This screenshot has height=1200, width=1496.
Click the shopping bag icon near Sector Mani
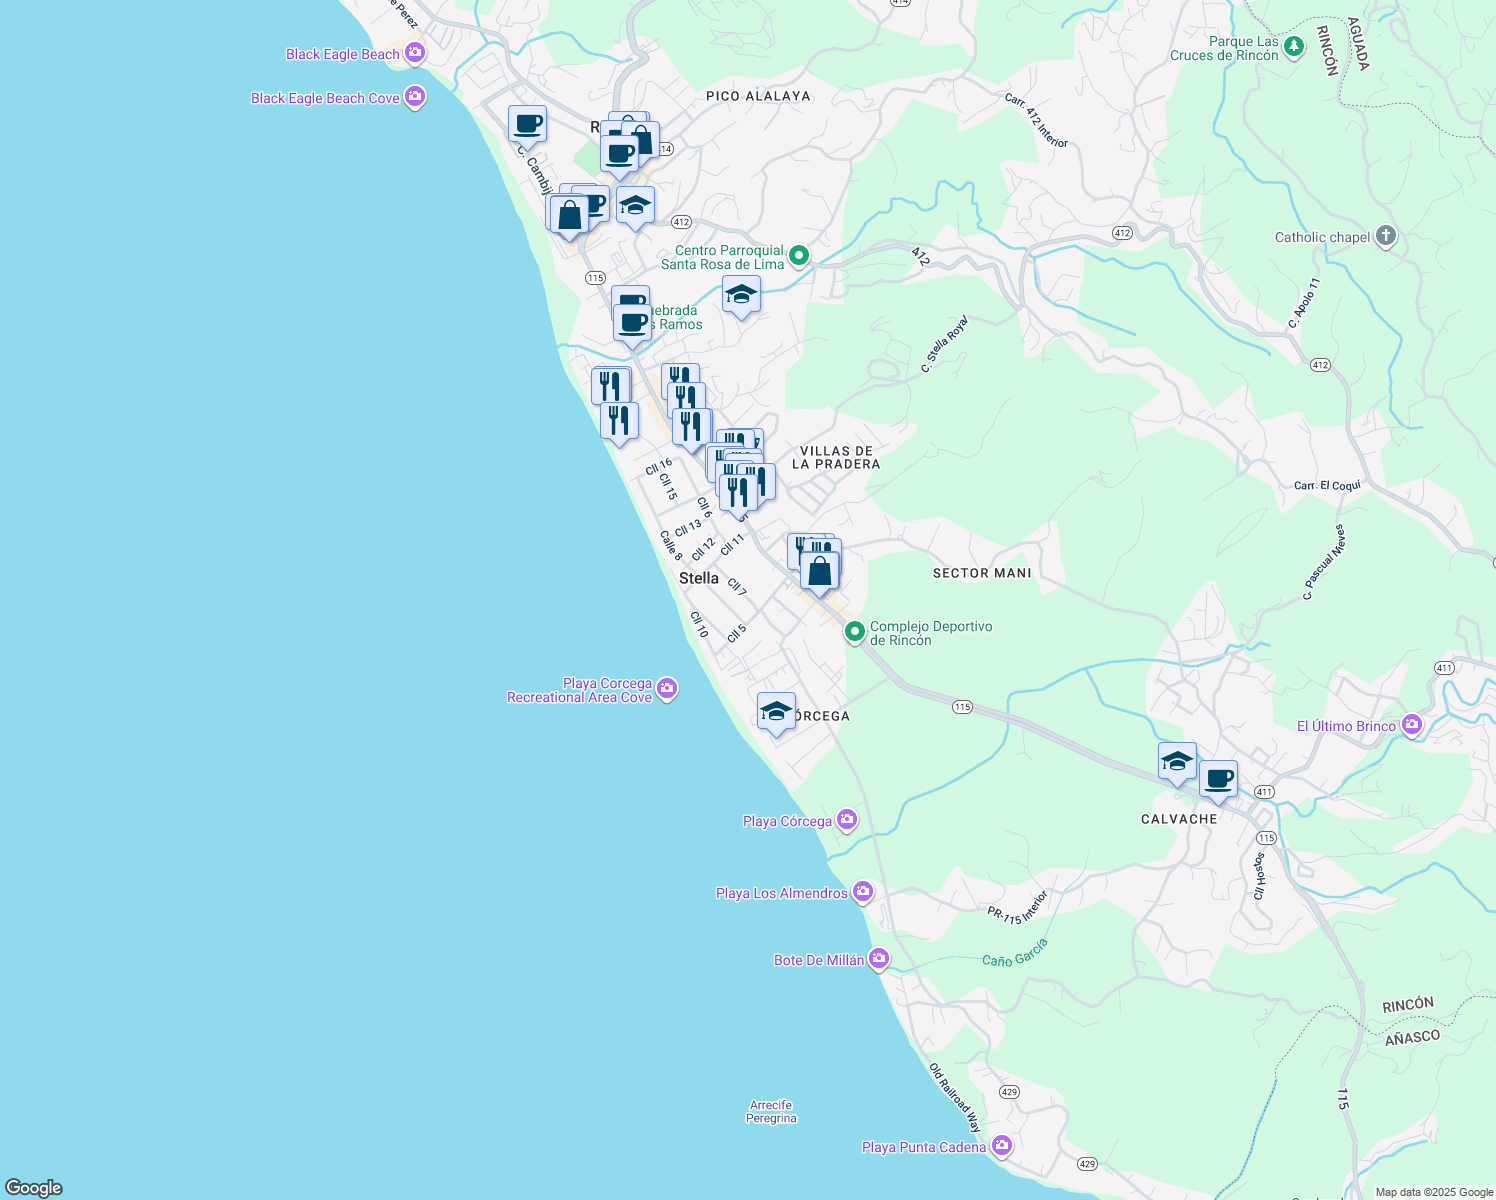pos(819,570)
